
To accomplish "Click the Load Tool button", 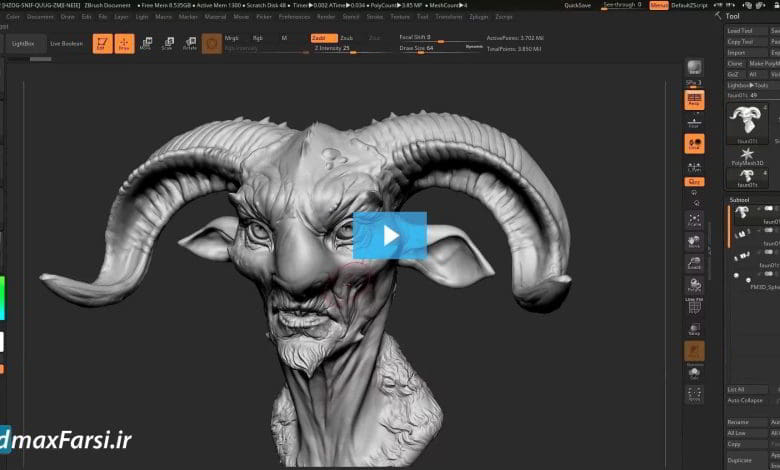I will point(741,30).
